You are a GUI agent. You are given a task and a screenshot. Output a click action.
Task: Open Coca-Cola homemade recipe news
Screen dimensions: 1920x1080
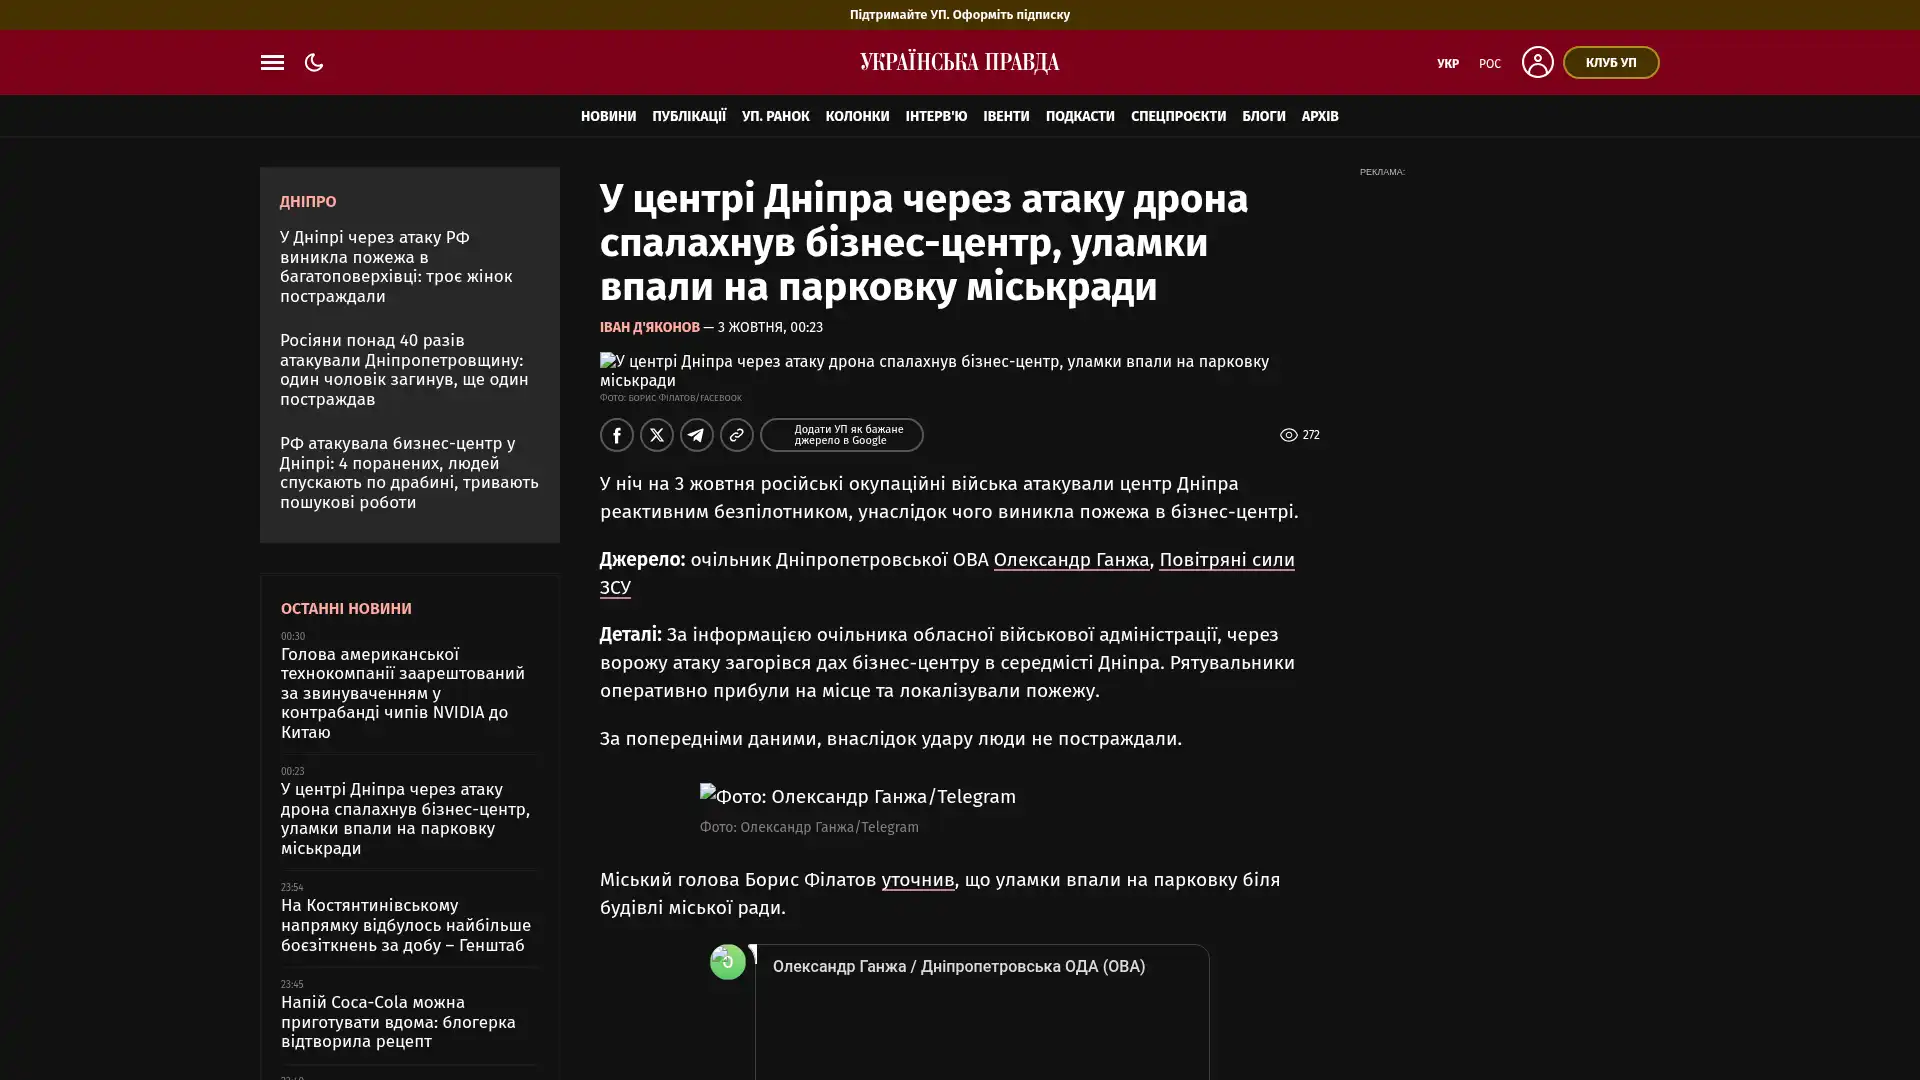point(398,1022)
